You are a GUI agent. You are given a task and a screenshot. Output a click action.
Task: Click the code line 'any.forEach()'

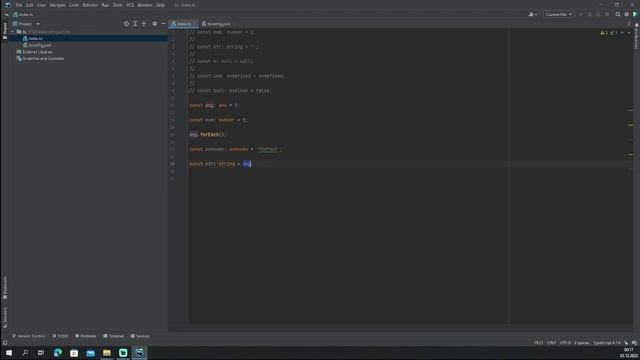pos(207,134)
